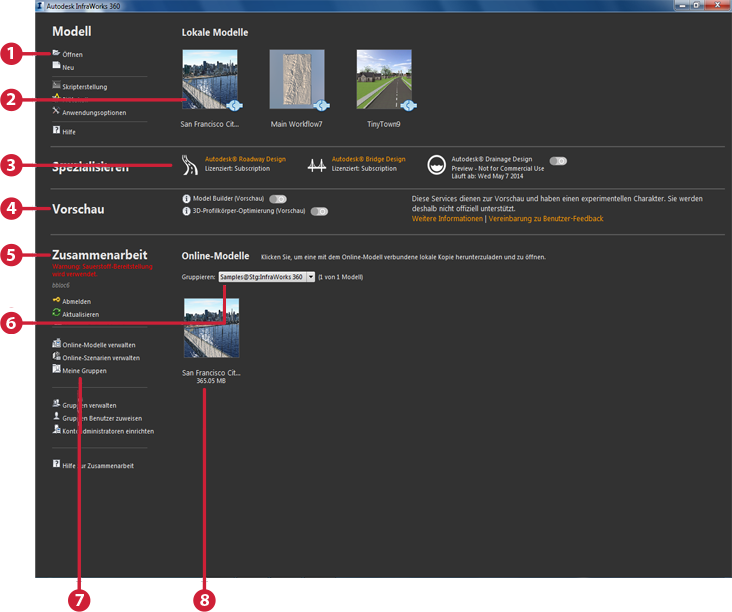Image resolution: width=732 pixels, height=612 pixels.
Task: Toggle the Autodesk Drainage Design switch
Action: [558, 161]
